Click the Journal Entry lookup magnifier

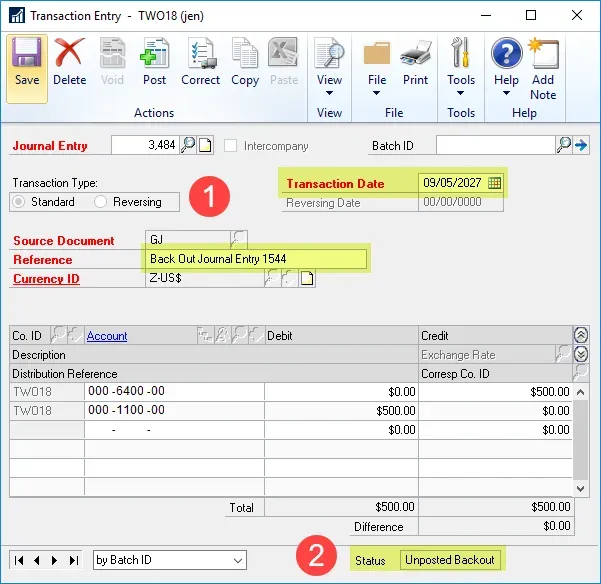pyautogui.click(x=187, y=145)
